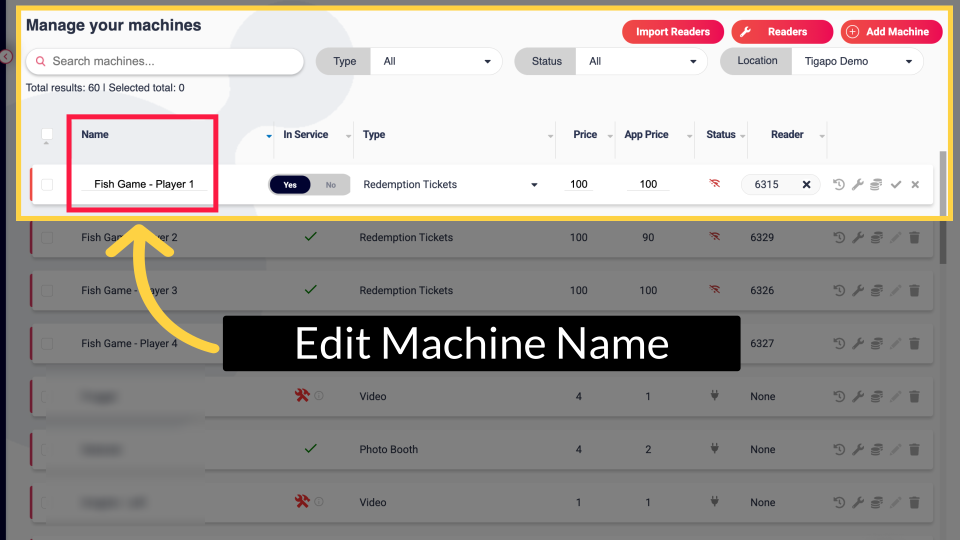This screenshot has height=540, width=960.
Task: Confirm the edit with the checkmark icon
Action: 896,185
